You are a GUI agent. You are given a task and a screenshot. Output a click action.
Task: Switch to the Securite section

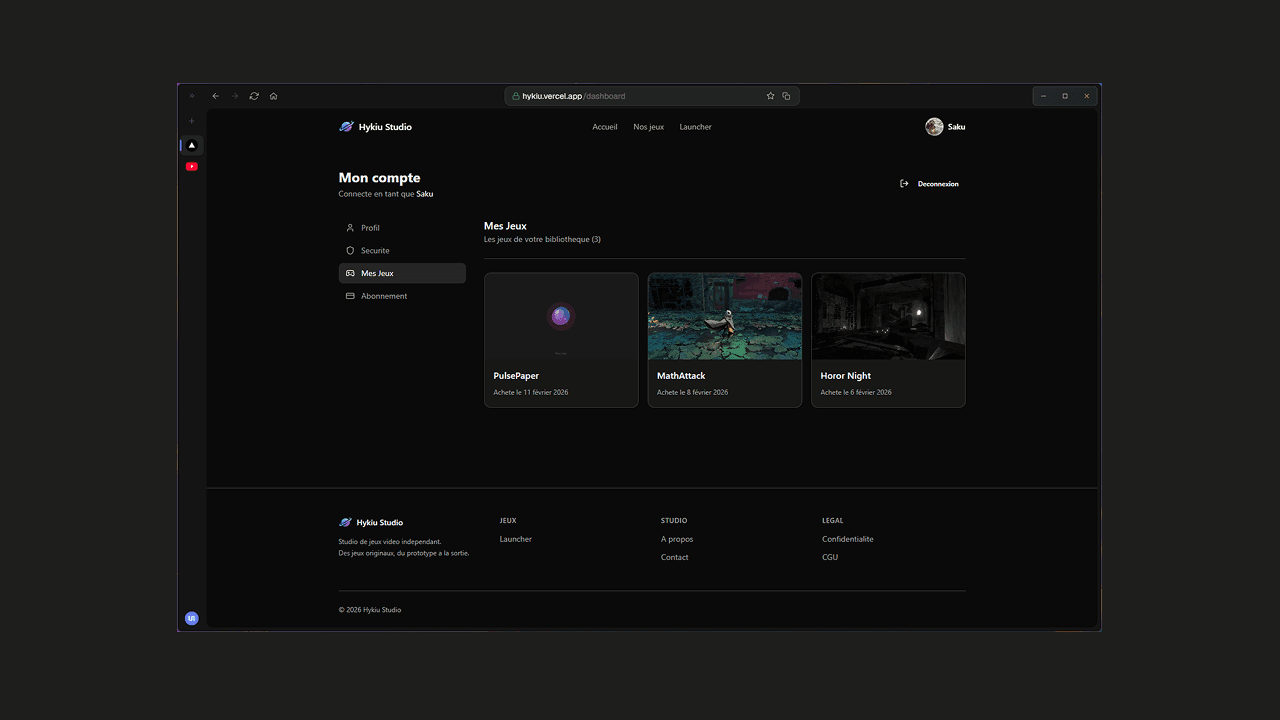click(x=375, y=251)
